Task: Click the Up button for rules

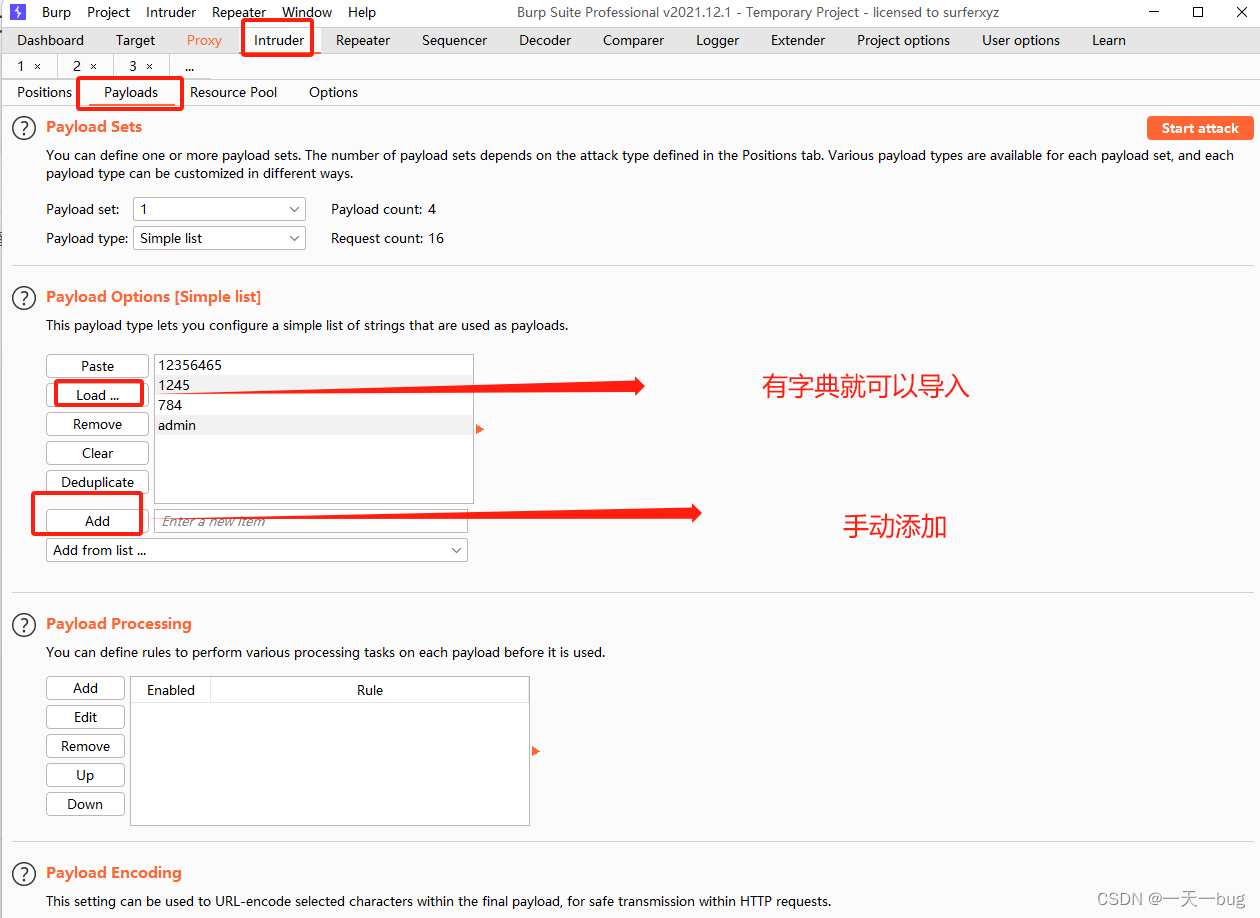Action: [86, 775]
